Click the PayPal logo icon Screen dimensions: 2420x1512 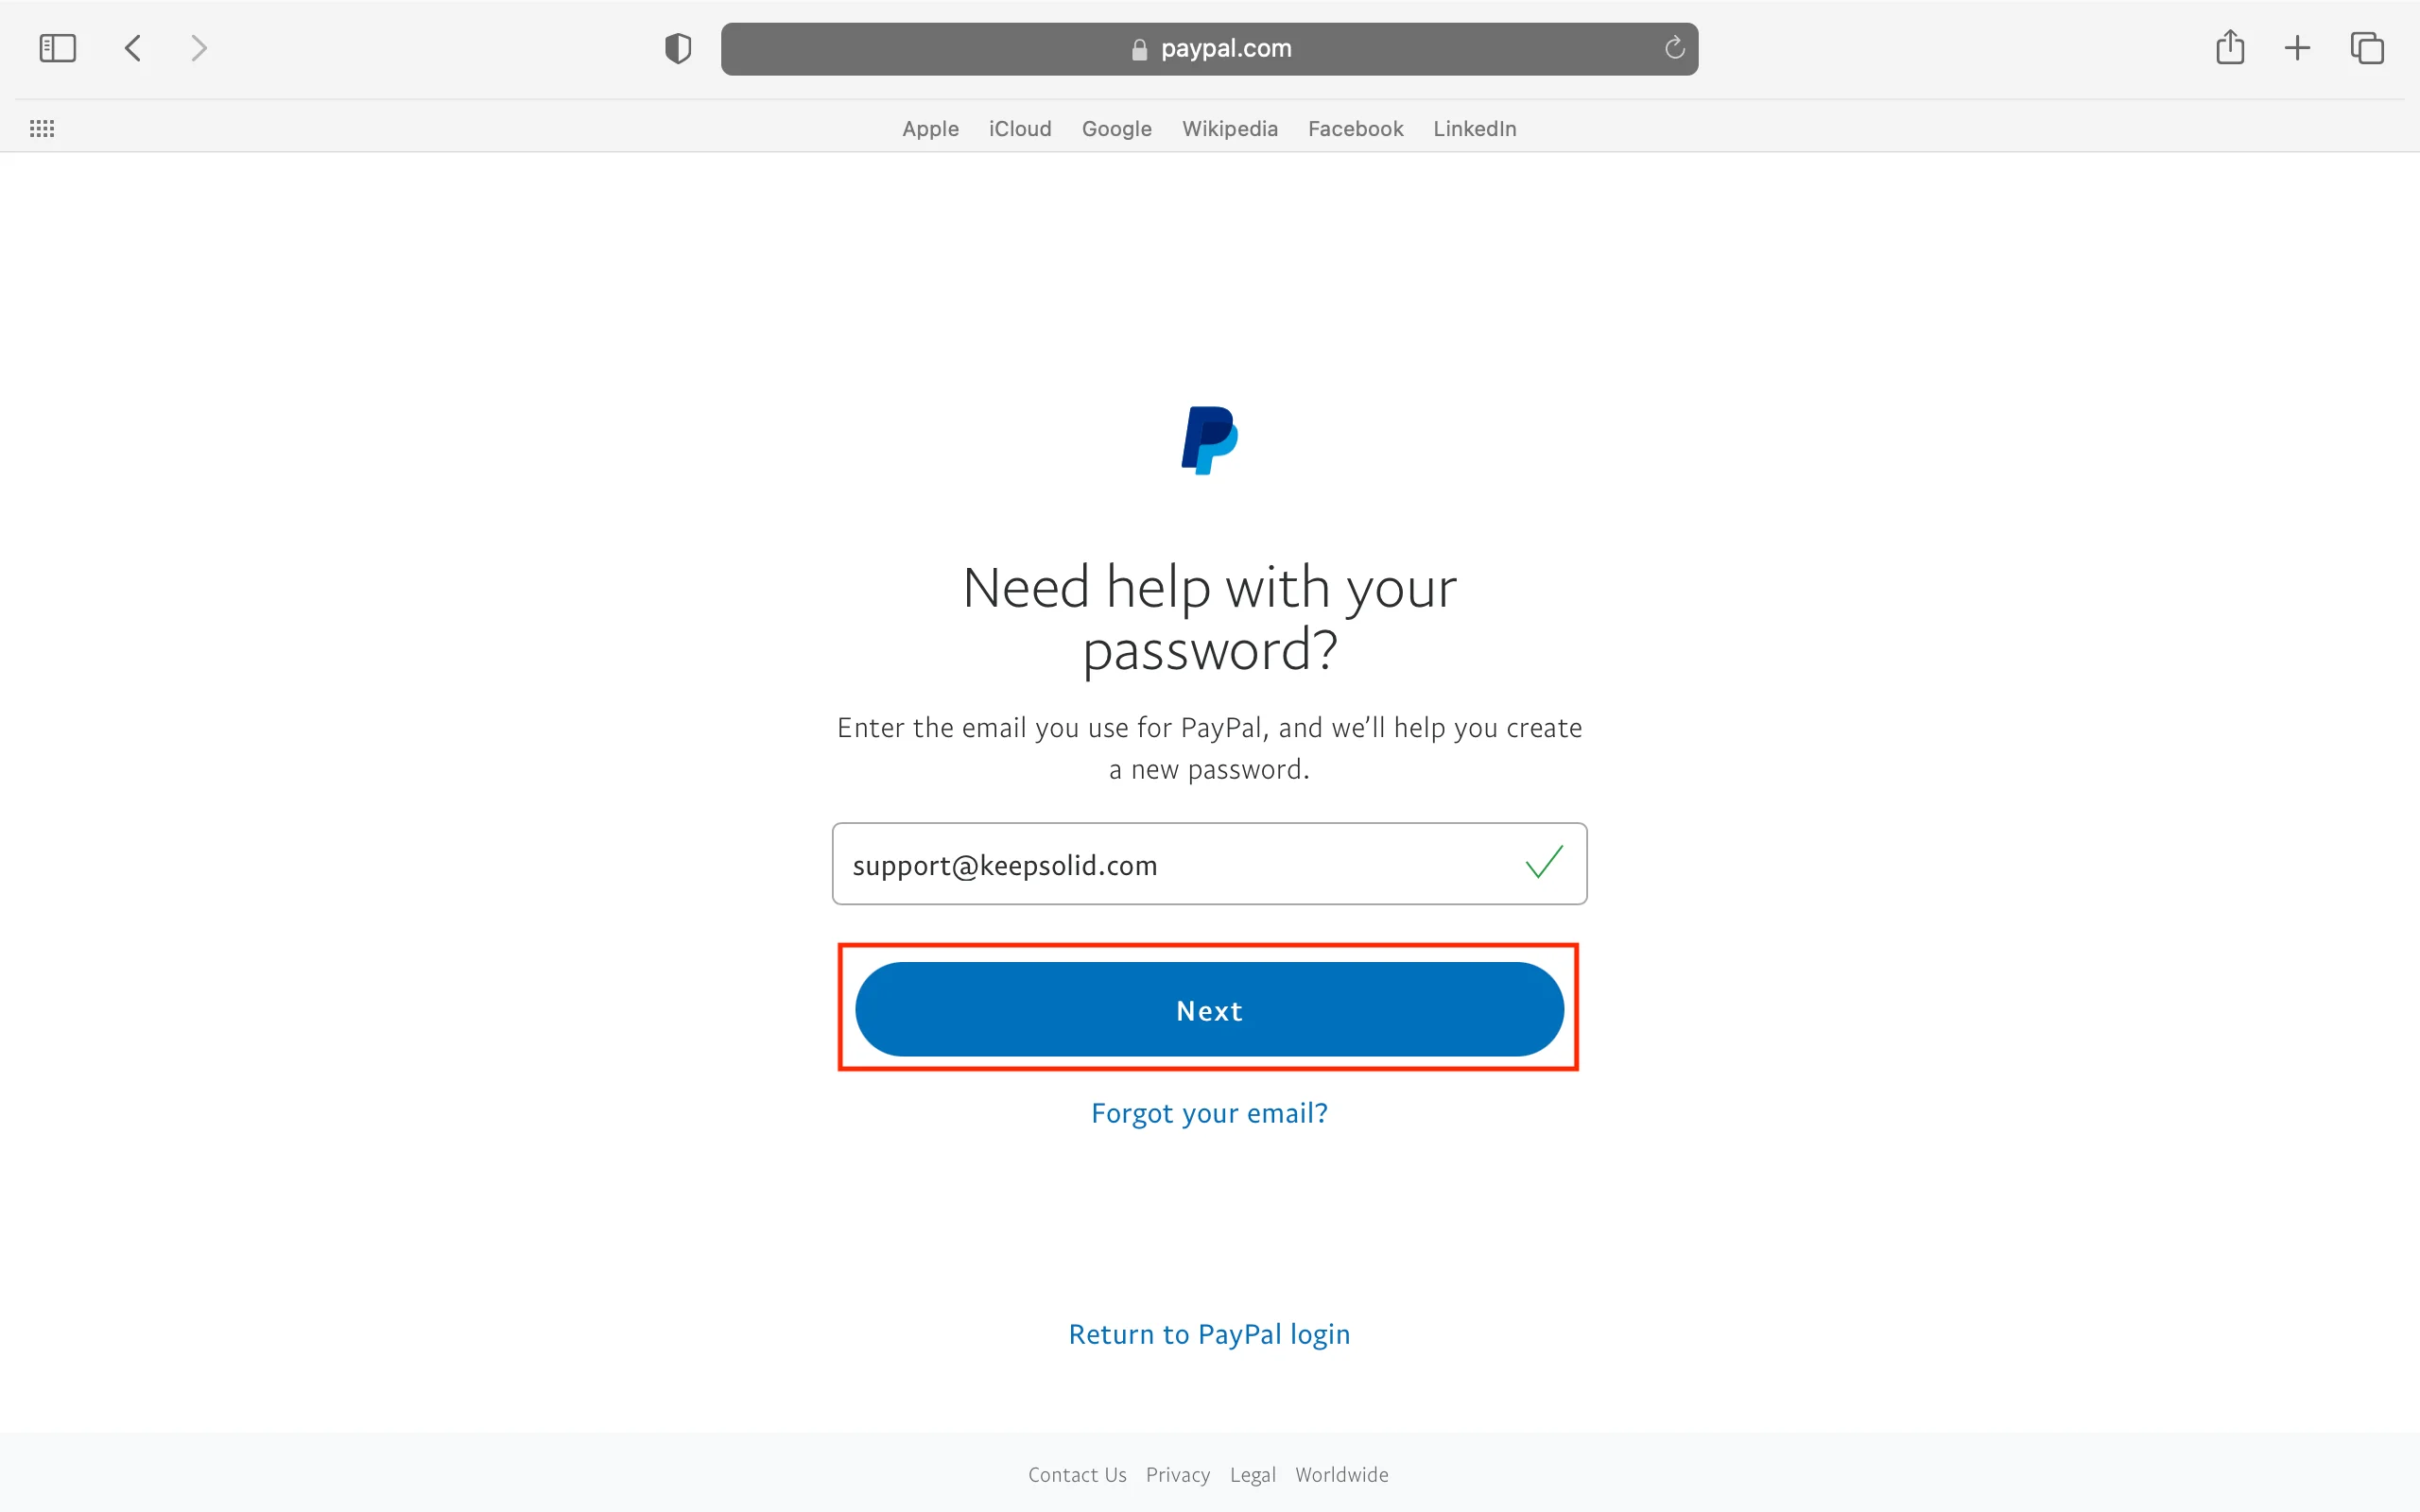(1209, 439)
